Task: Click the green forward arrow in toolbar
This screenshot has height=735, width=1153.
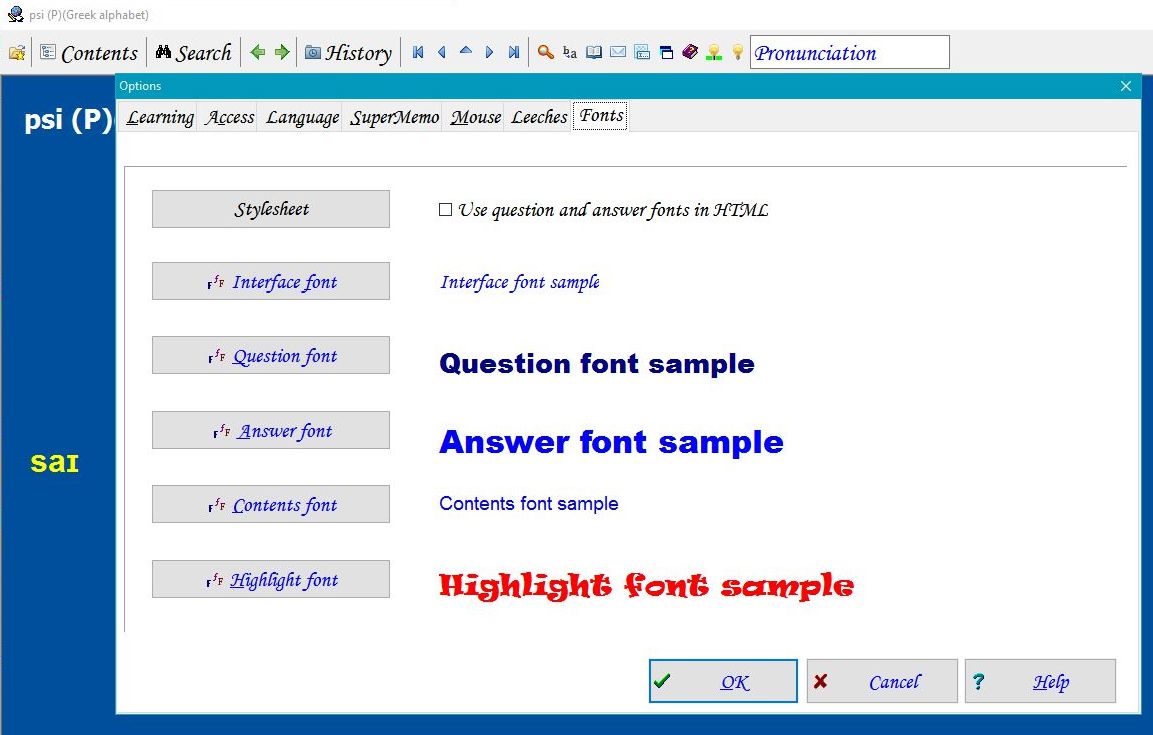Action: pyautogui.click(x=282, y=53)
